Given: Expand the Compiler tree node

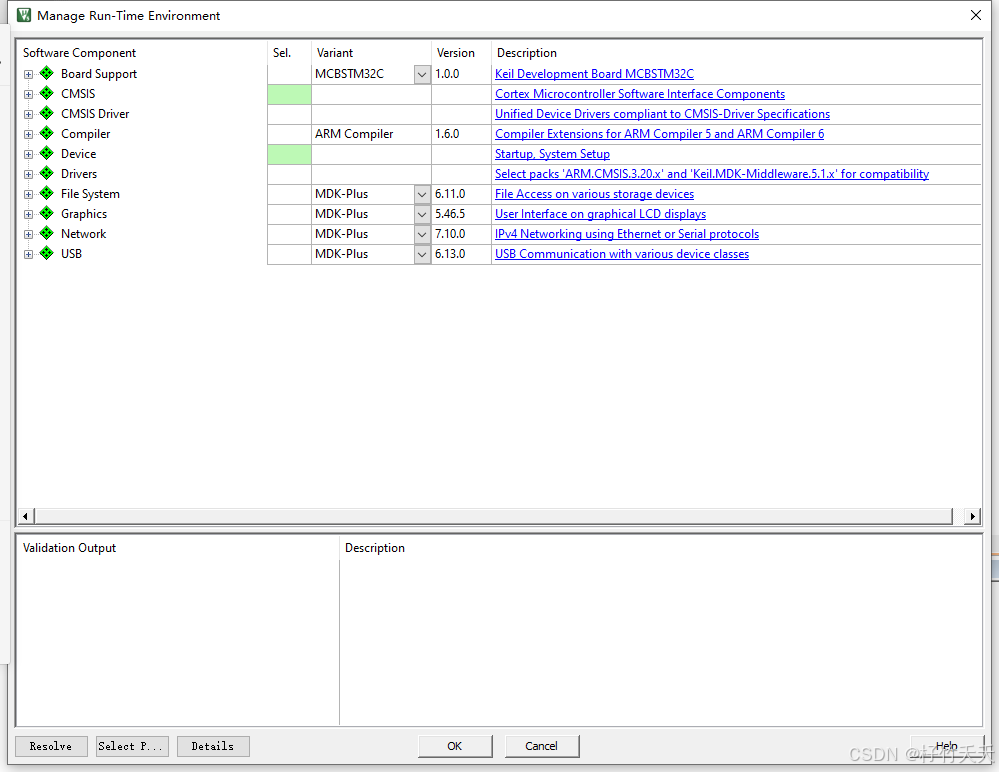Looking at the screenshot, I should [28, 134].
